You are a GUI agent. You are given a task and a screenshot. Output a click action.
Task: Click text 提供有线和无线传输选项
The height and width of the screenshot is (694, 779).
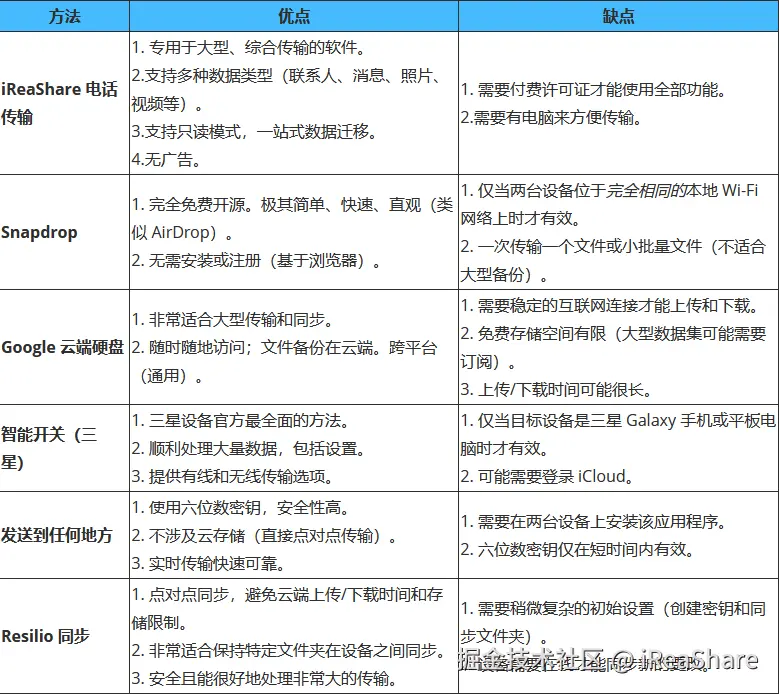[x=236, y=476]
